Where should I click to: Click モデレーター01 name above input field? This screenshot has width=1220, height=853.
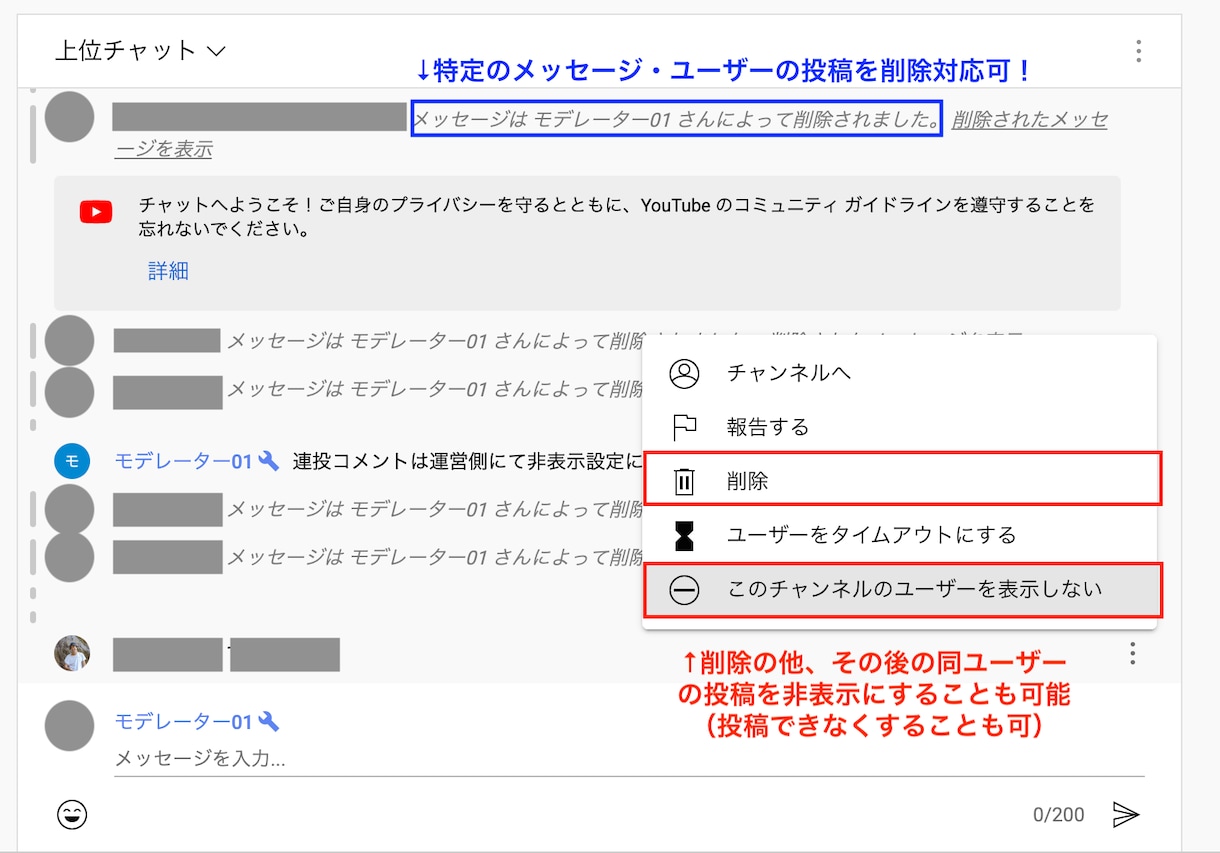[183, 721]
